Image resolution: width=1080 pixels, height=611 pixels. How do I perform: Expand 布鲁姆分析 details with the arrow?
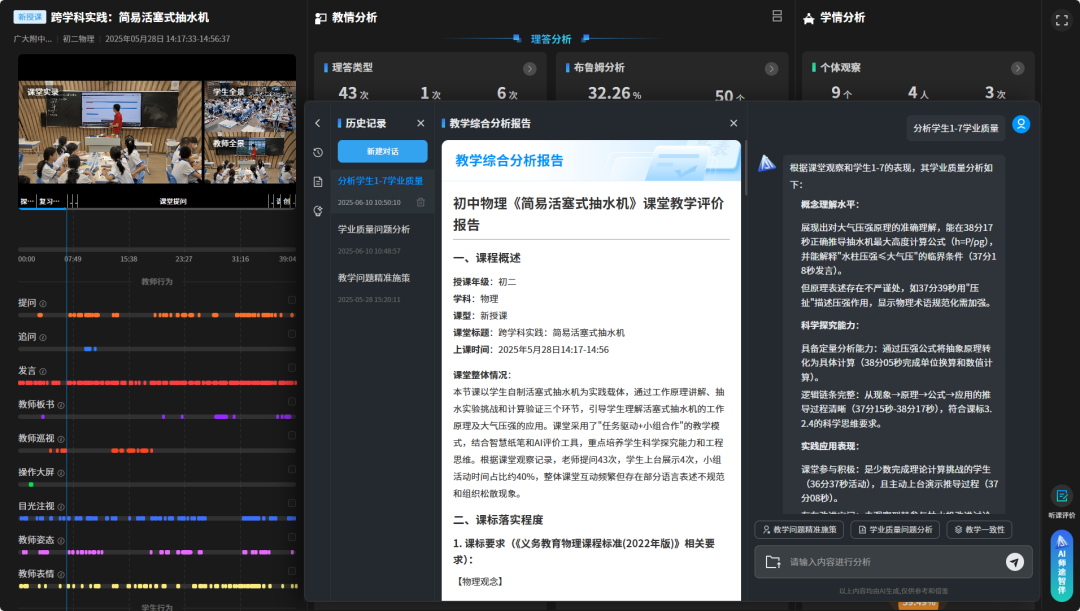(770, 69)
